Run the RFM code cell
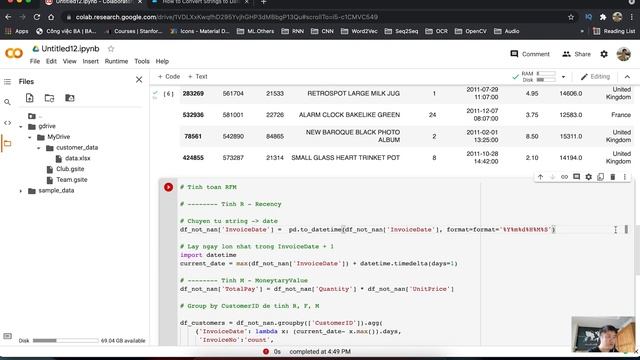Screen dimensions: 640x360 point(168,187)
